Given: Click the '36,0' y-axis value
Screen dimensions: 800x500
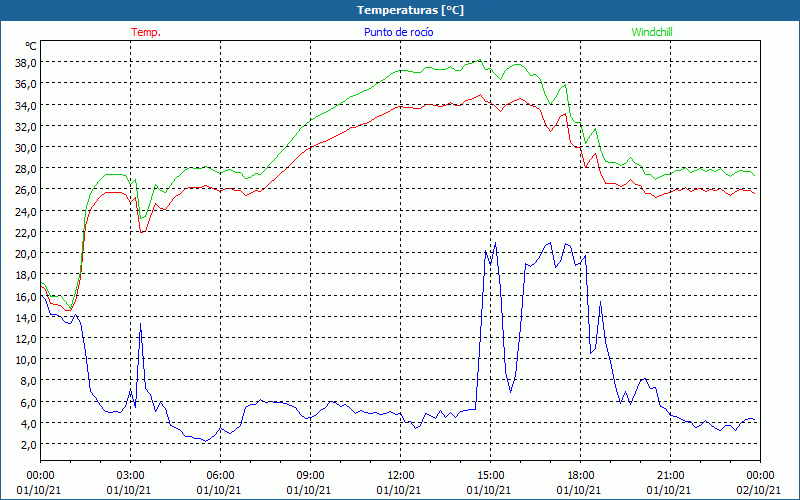Looking at the screenshot, I should point(27,84).
